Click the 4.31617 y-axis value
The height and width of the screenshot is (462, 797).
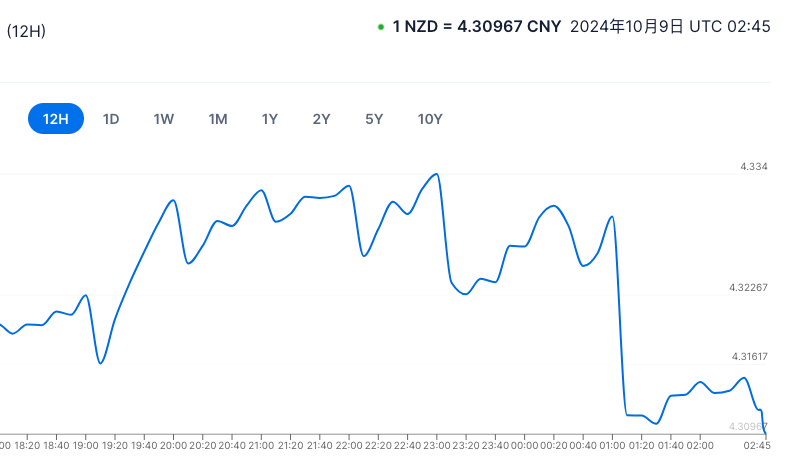749,357
